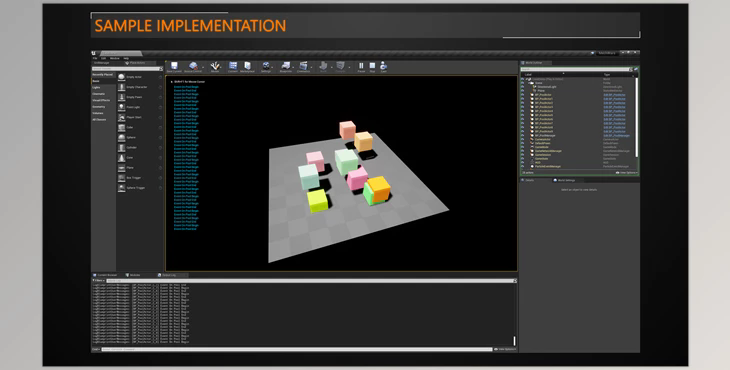Toggle visibility eye for GameMode
Image resolution: width=730 pixels, height=370 pixels.
tap(522, 147)
